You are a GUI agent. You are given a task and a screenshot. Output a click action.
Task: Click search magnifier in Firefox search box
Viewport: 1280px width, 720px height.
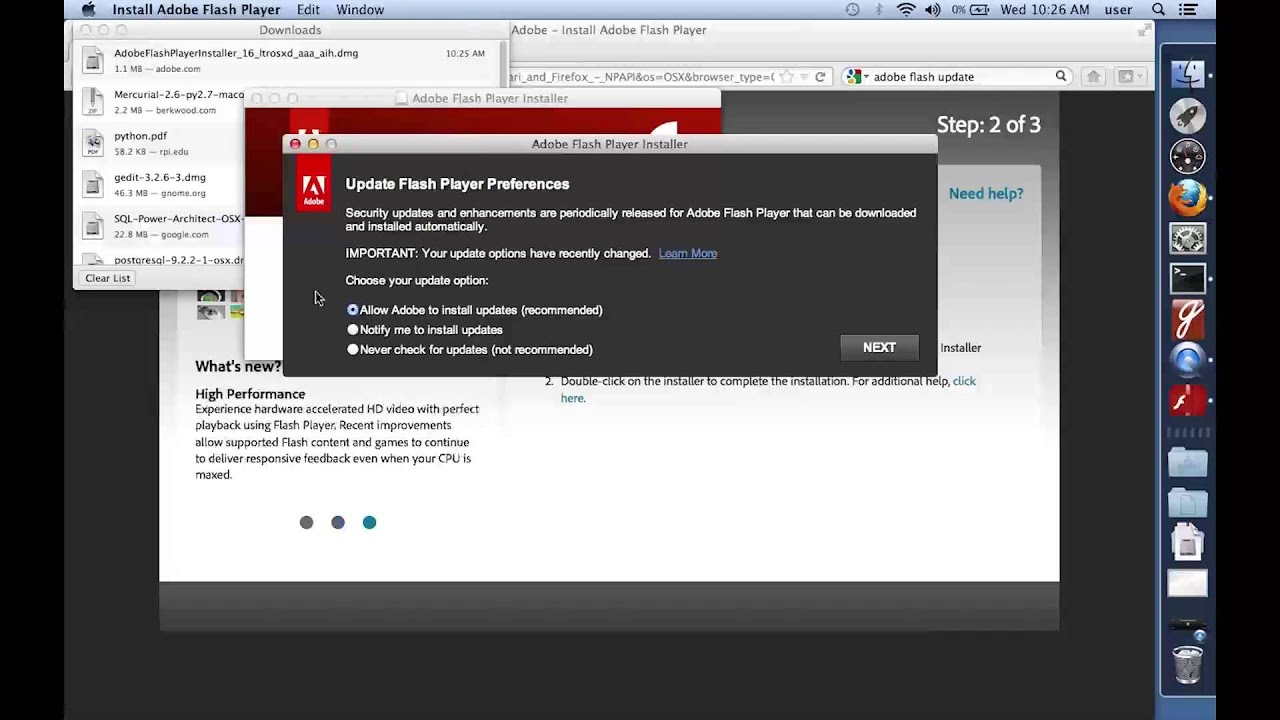coord(1061,76)
